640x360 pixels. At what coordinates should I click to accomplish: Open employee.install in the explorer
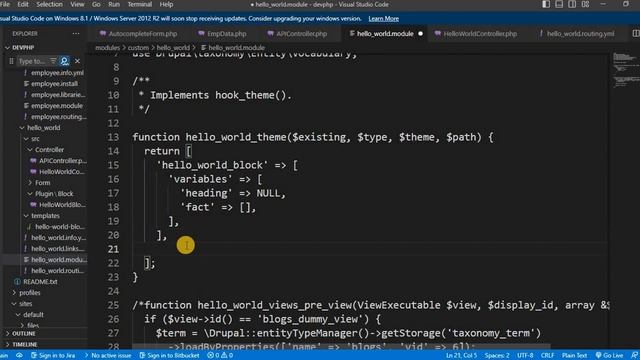(x=54, y=84)
